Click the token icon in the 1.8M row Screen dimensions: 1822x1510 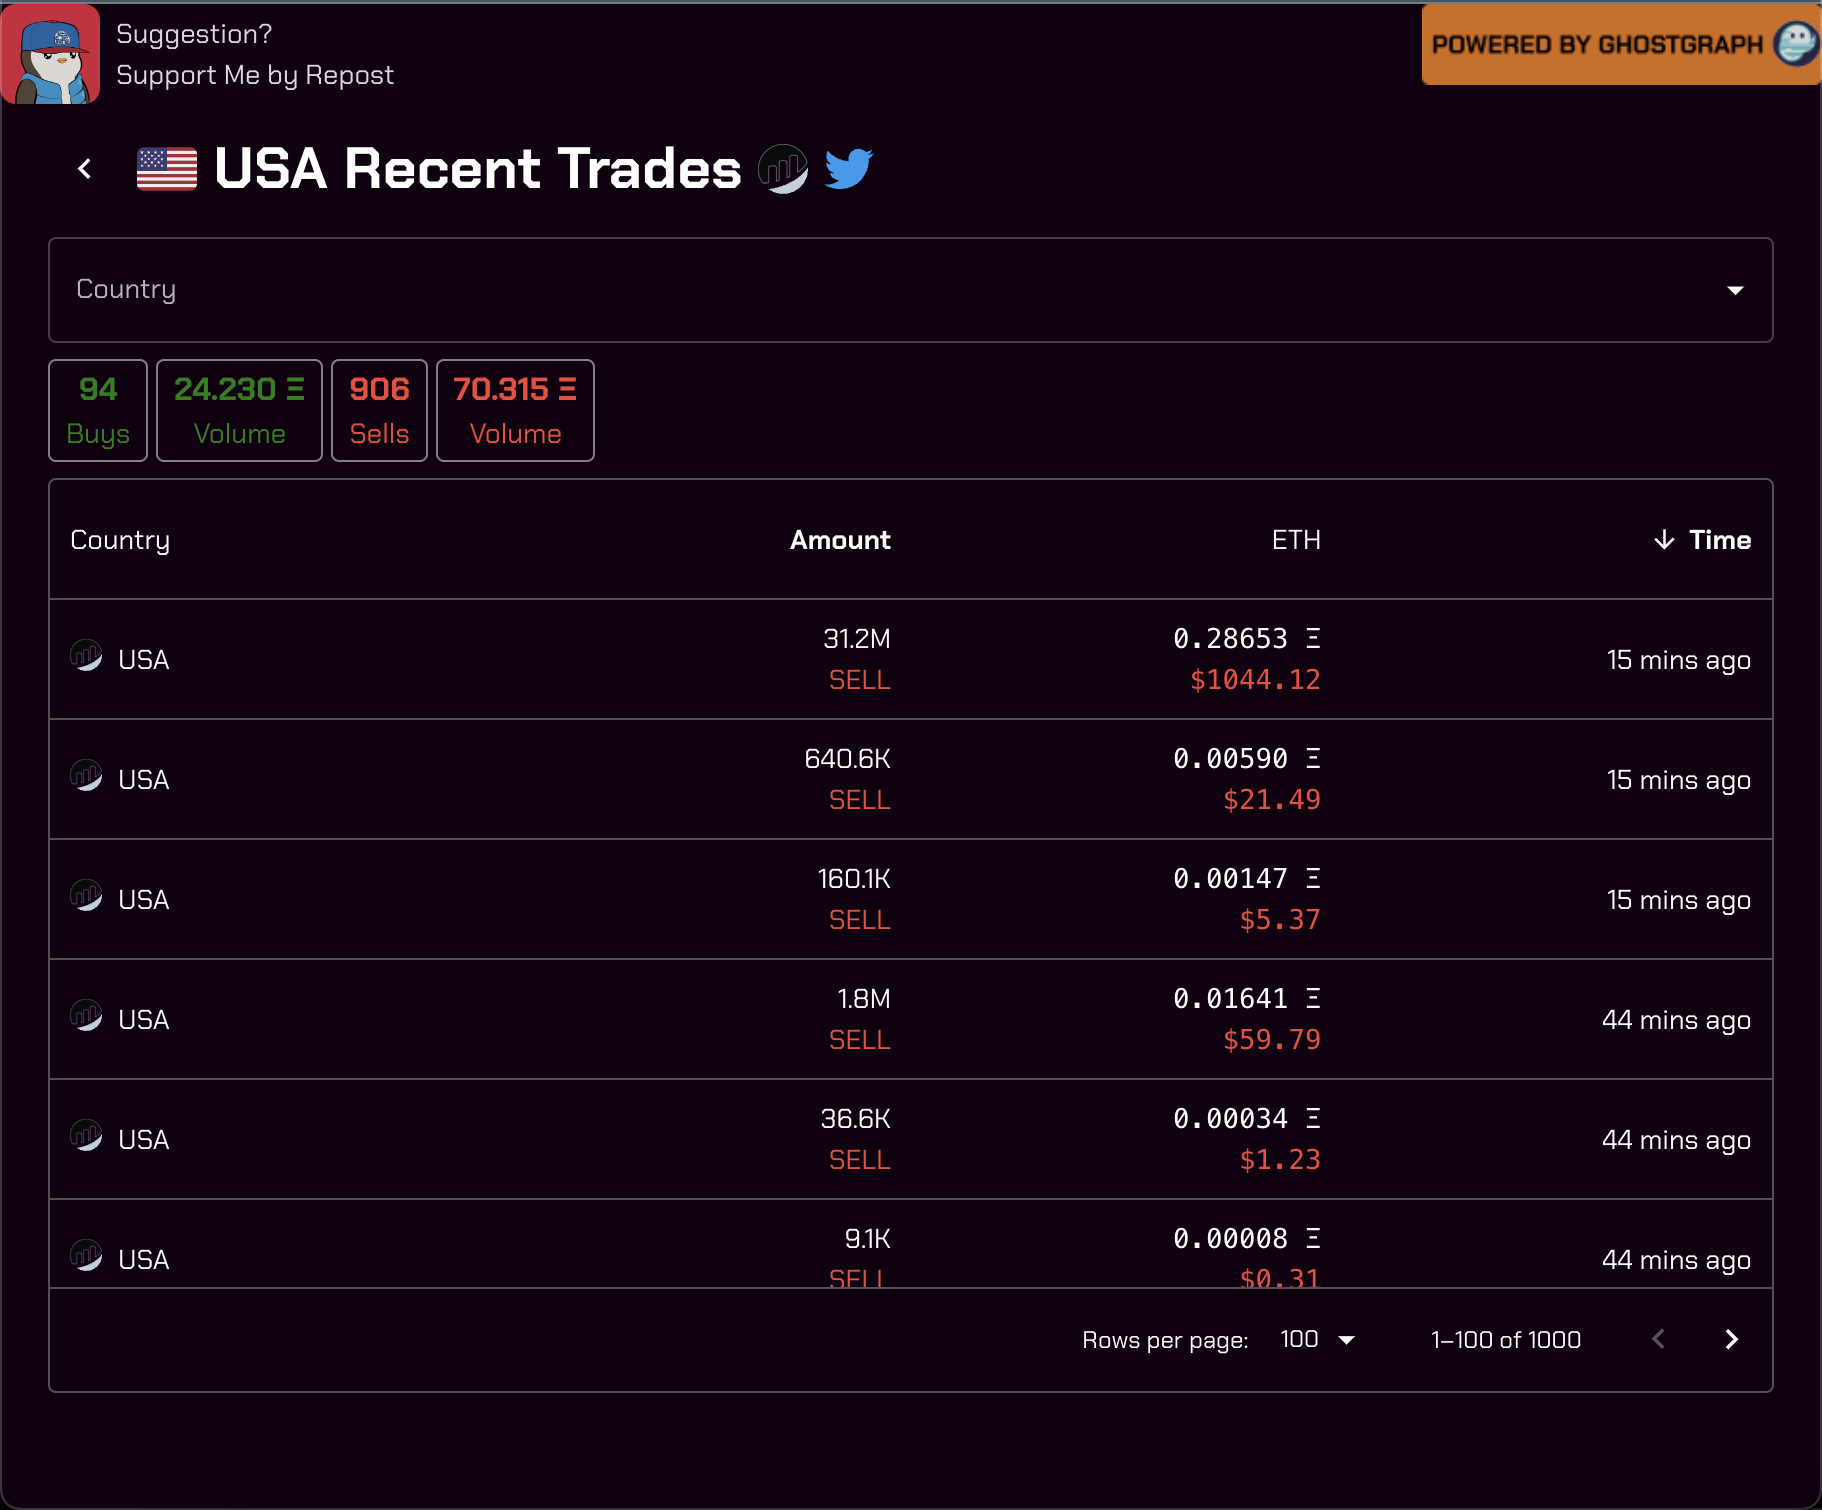[86, 1016]
